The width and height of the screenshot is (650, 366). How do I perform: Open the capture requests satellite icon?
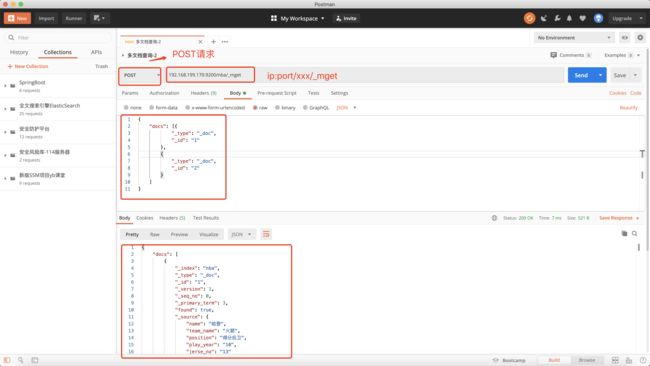coord(543,18)
